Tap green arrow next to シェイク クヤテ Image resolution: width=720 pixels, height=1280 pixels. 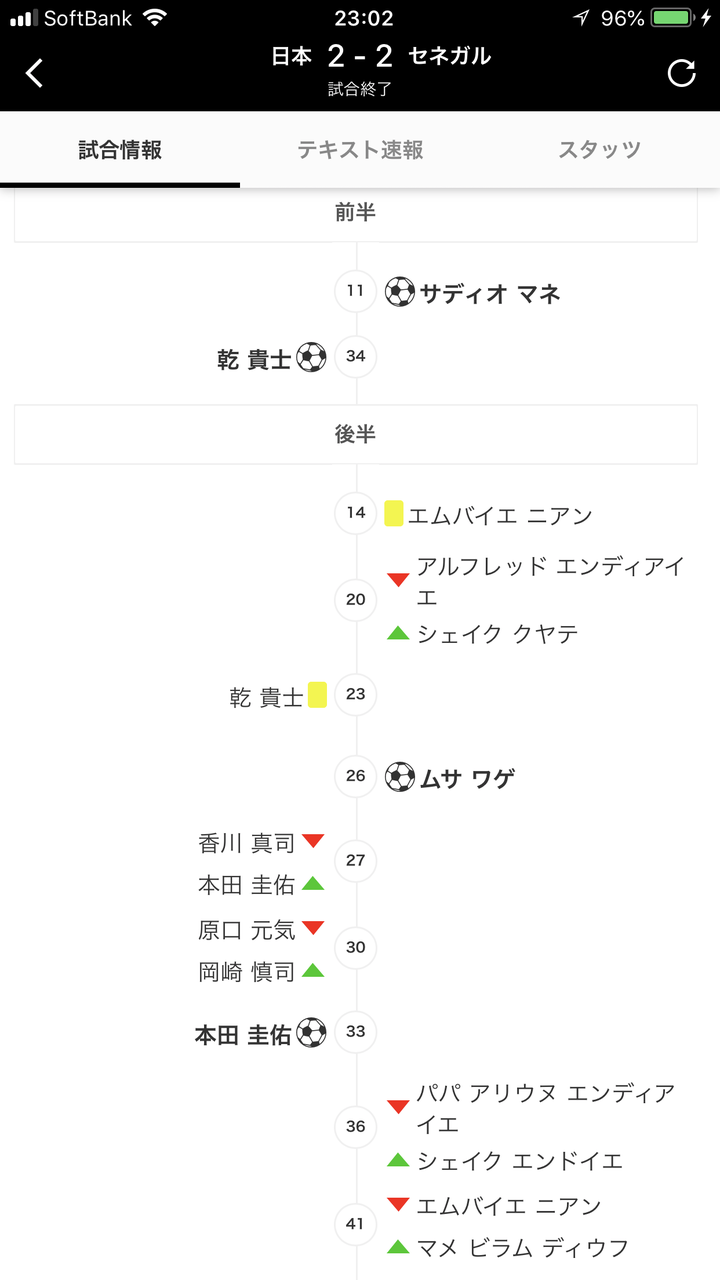[398, 633]
